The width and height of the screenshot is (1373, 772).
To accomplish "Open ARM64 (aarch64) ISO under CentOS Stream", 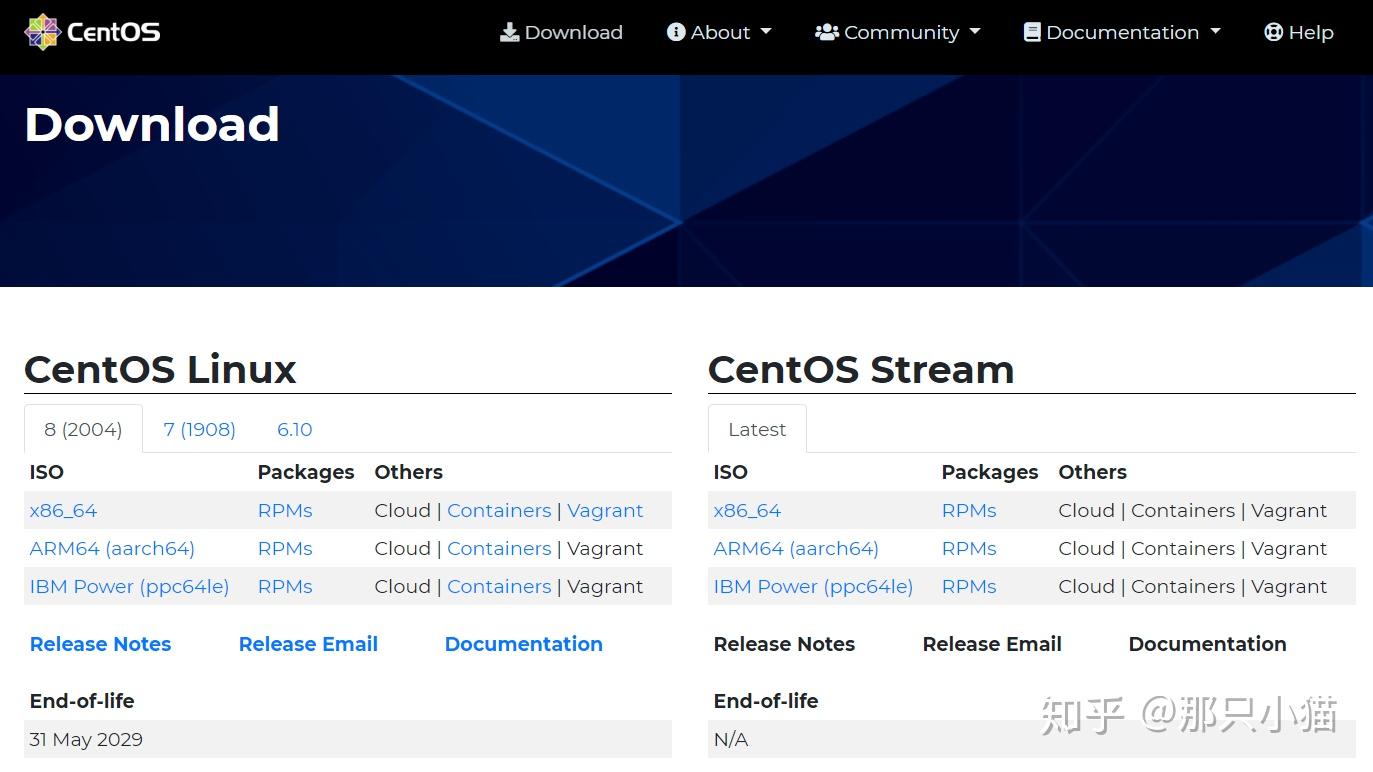I will [796, 548].
